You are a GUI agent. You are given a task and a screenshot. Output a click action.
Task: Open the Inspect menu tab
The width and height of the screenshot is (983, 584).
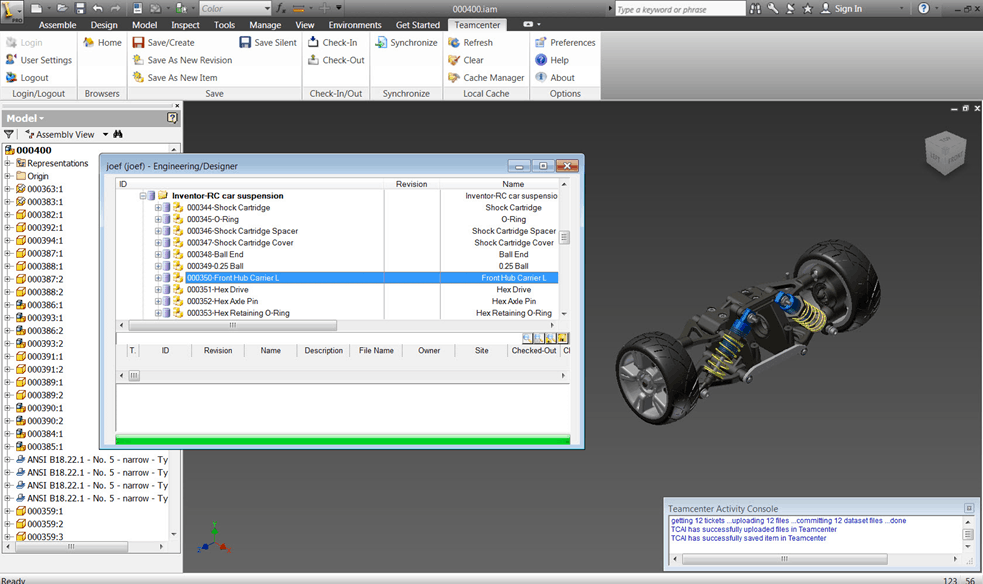click(x=185, y=24)
